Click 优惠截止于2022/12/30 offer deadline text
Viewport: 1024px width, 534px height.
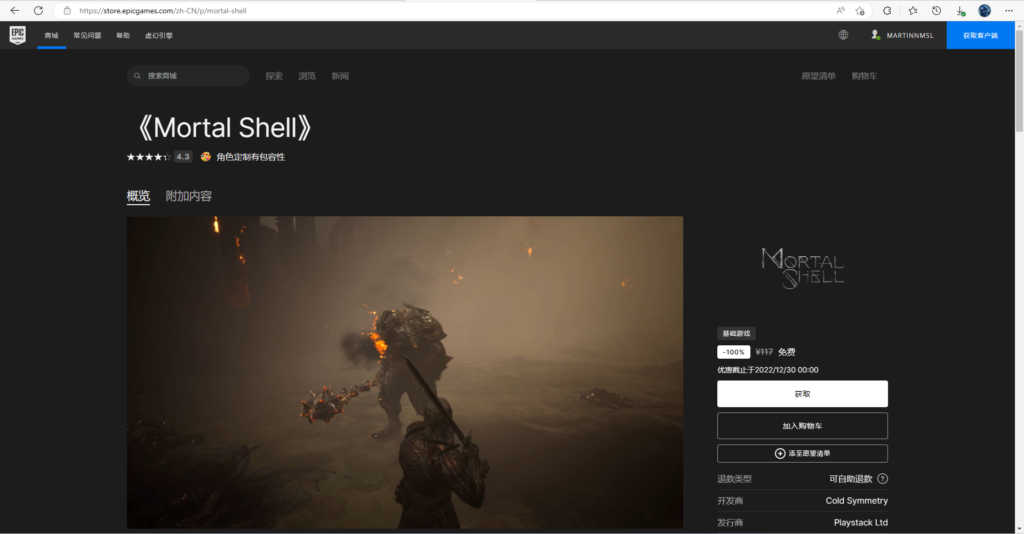(767, 369)
